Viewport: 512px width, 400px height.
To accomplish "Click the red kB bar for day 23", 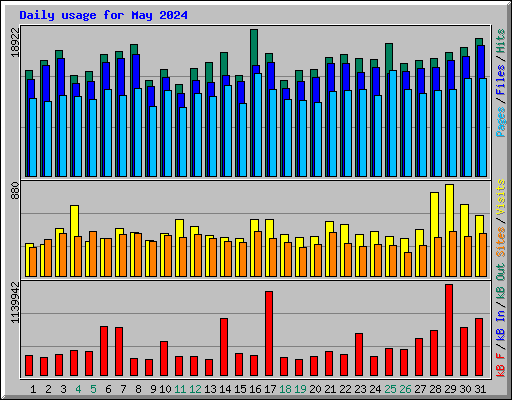I will coord(359,354).
